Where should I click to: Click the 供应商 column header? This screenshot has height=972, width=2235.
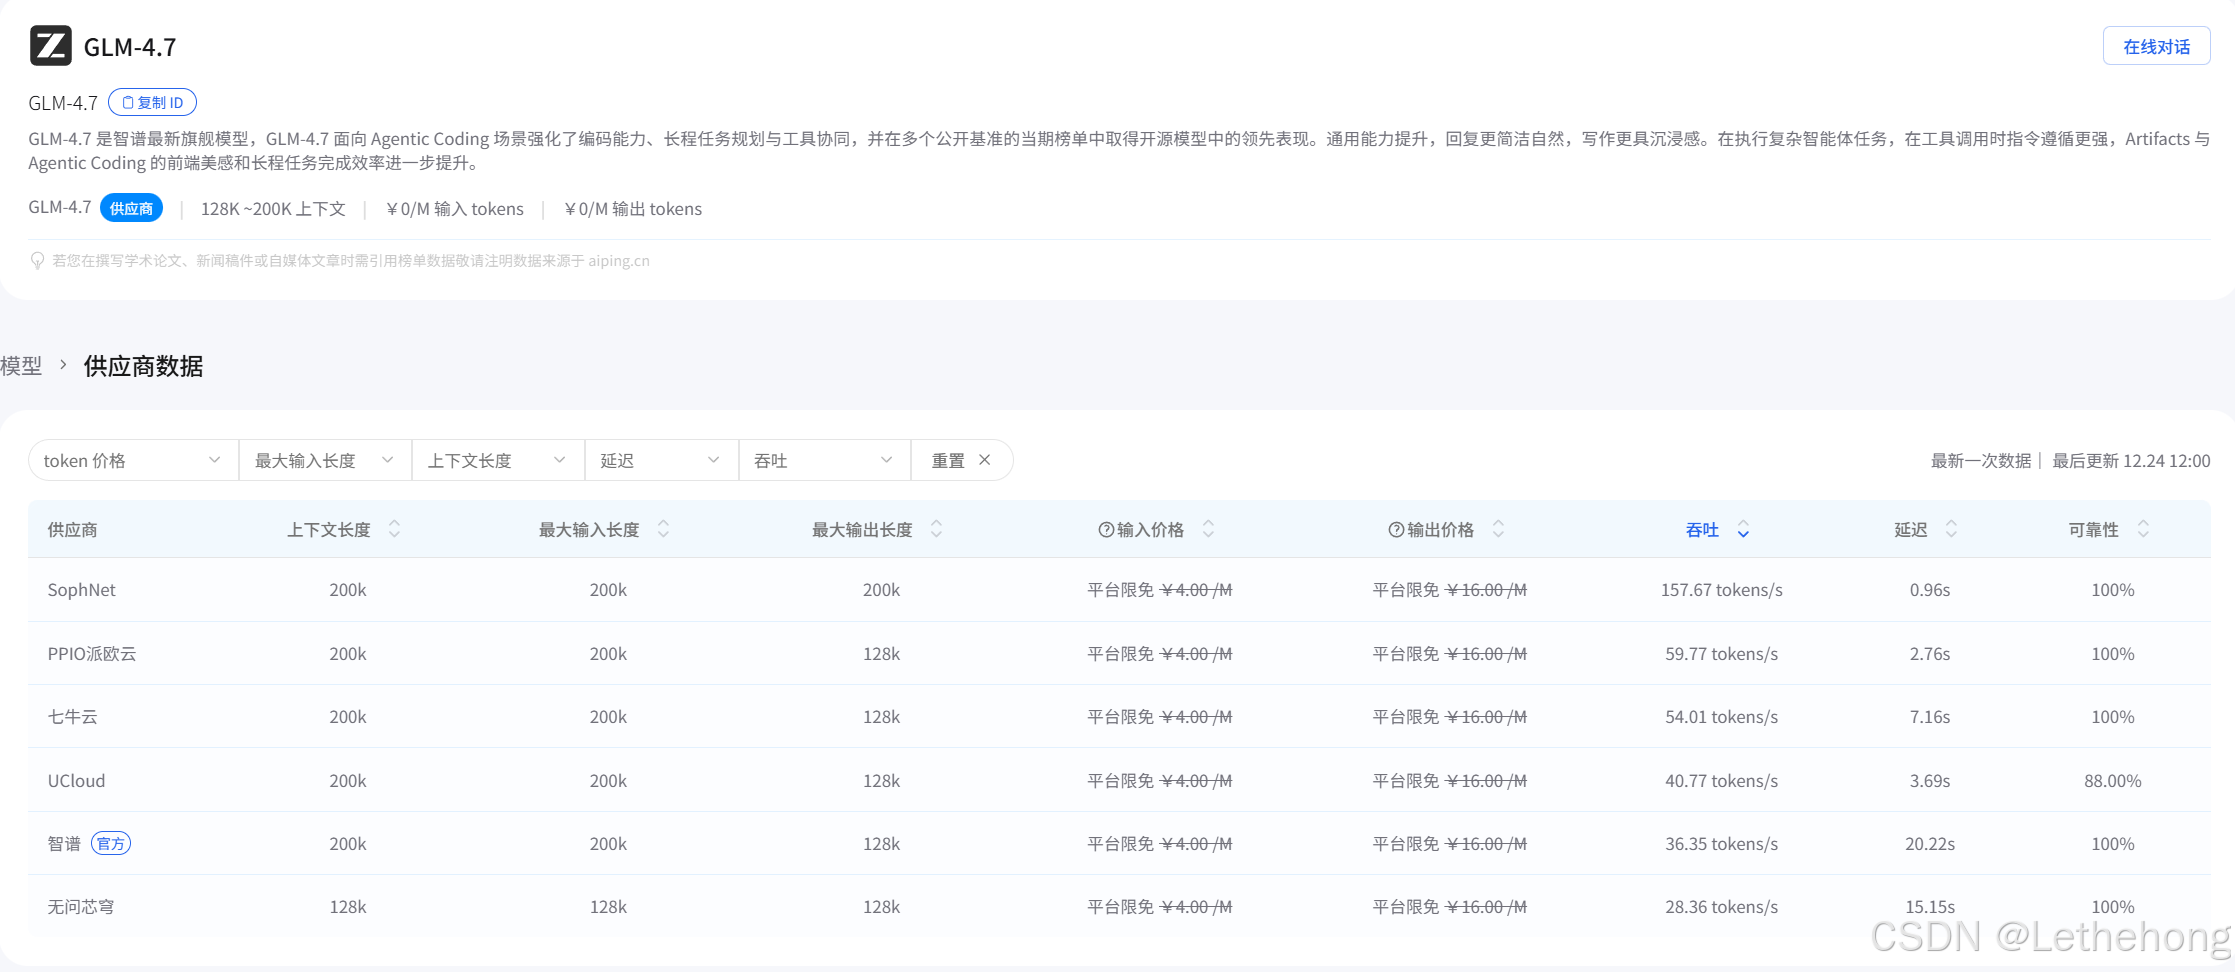click(x=72, y=530)
